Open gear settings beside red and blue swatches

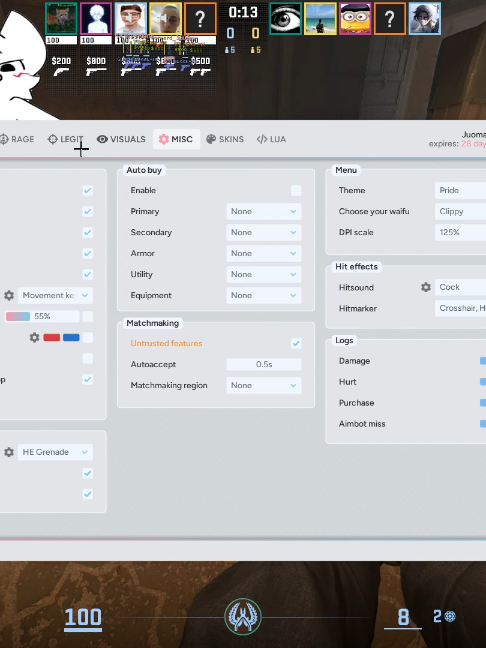(x=34, y=338)
